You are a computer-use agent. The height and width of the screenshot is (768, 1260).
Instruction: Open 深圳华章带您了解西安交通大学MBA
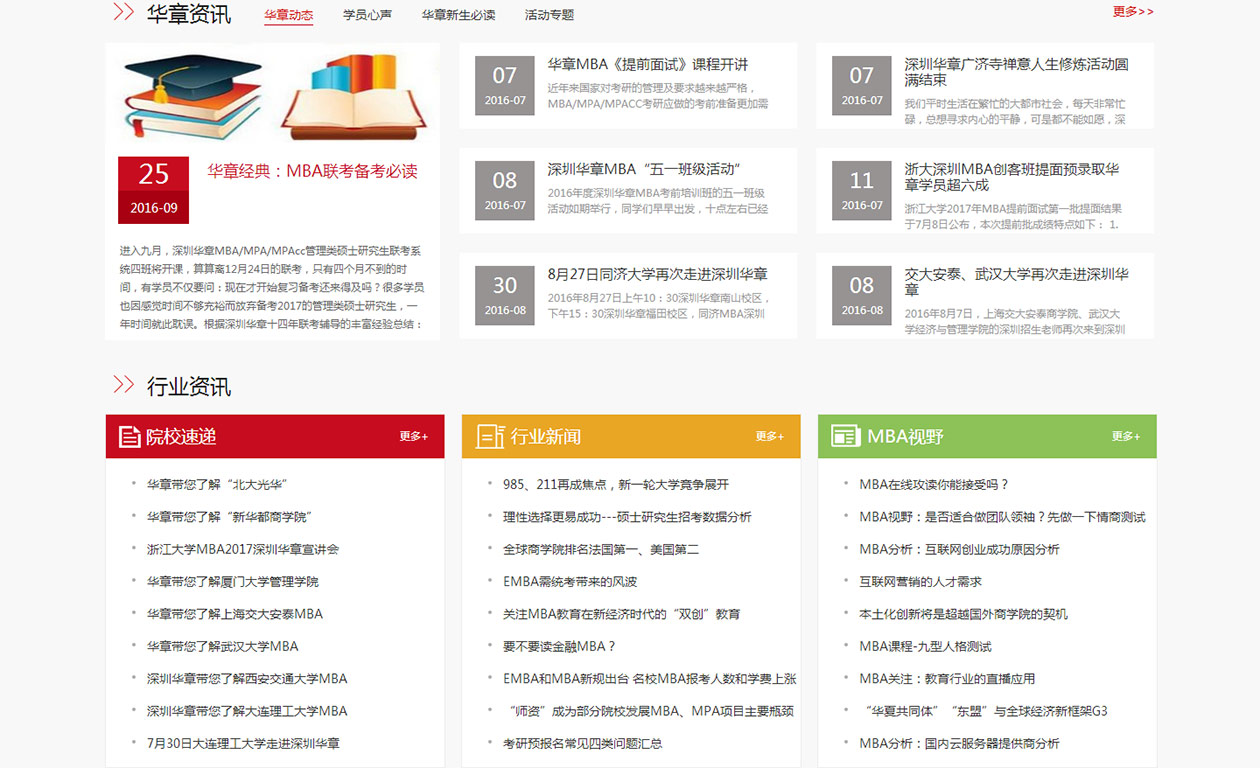pyautogui.click(x=247, y=679)
